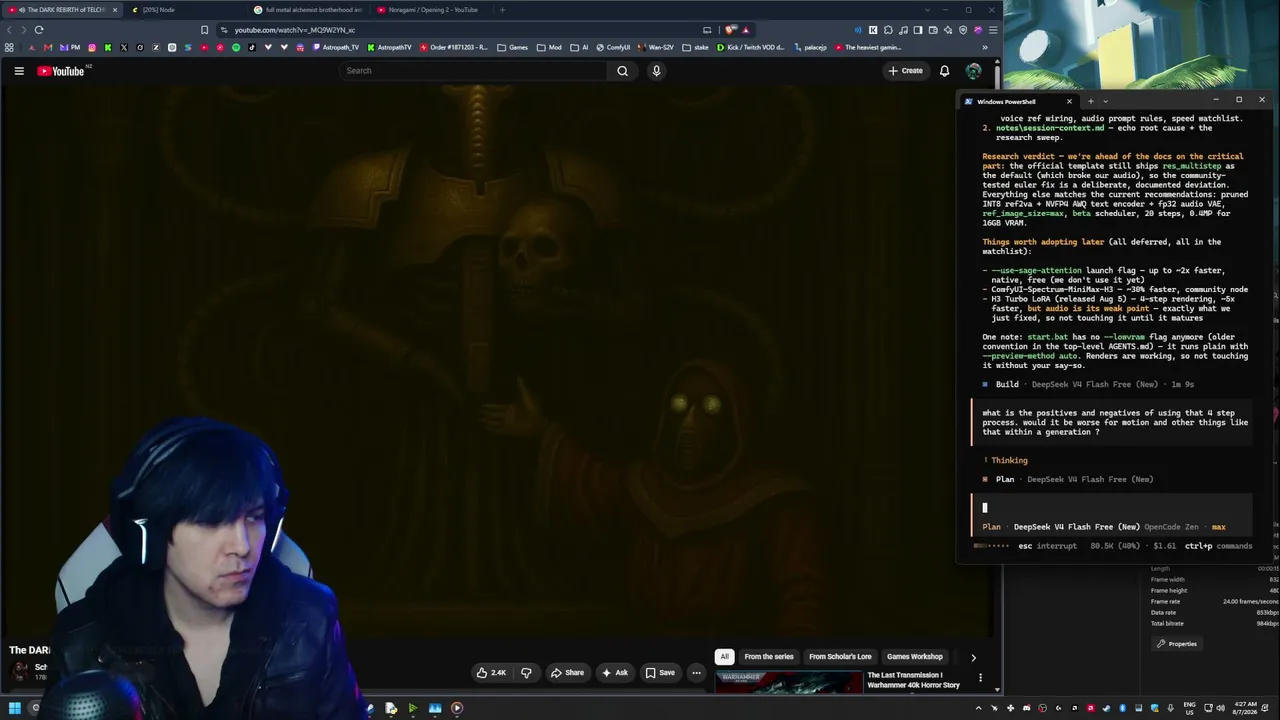Open YouTube notifications bell
This screenshot has height=720, width=1280.
(944, 71)
